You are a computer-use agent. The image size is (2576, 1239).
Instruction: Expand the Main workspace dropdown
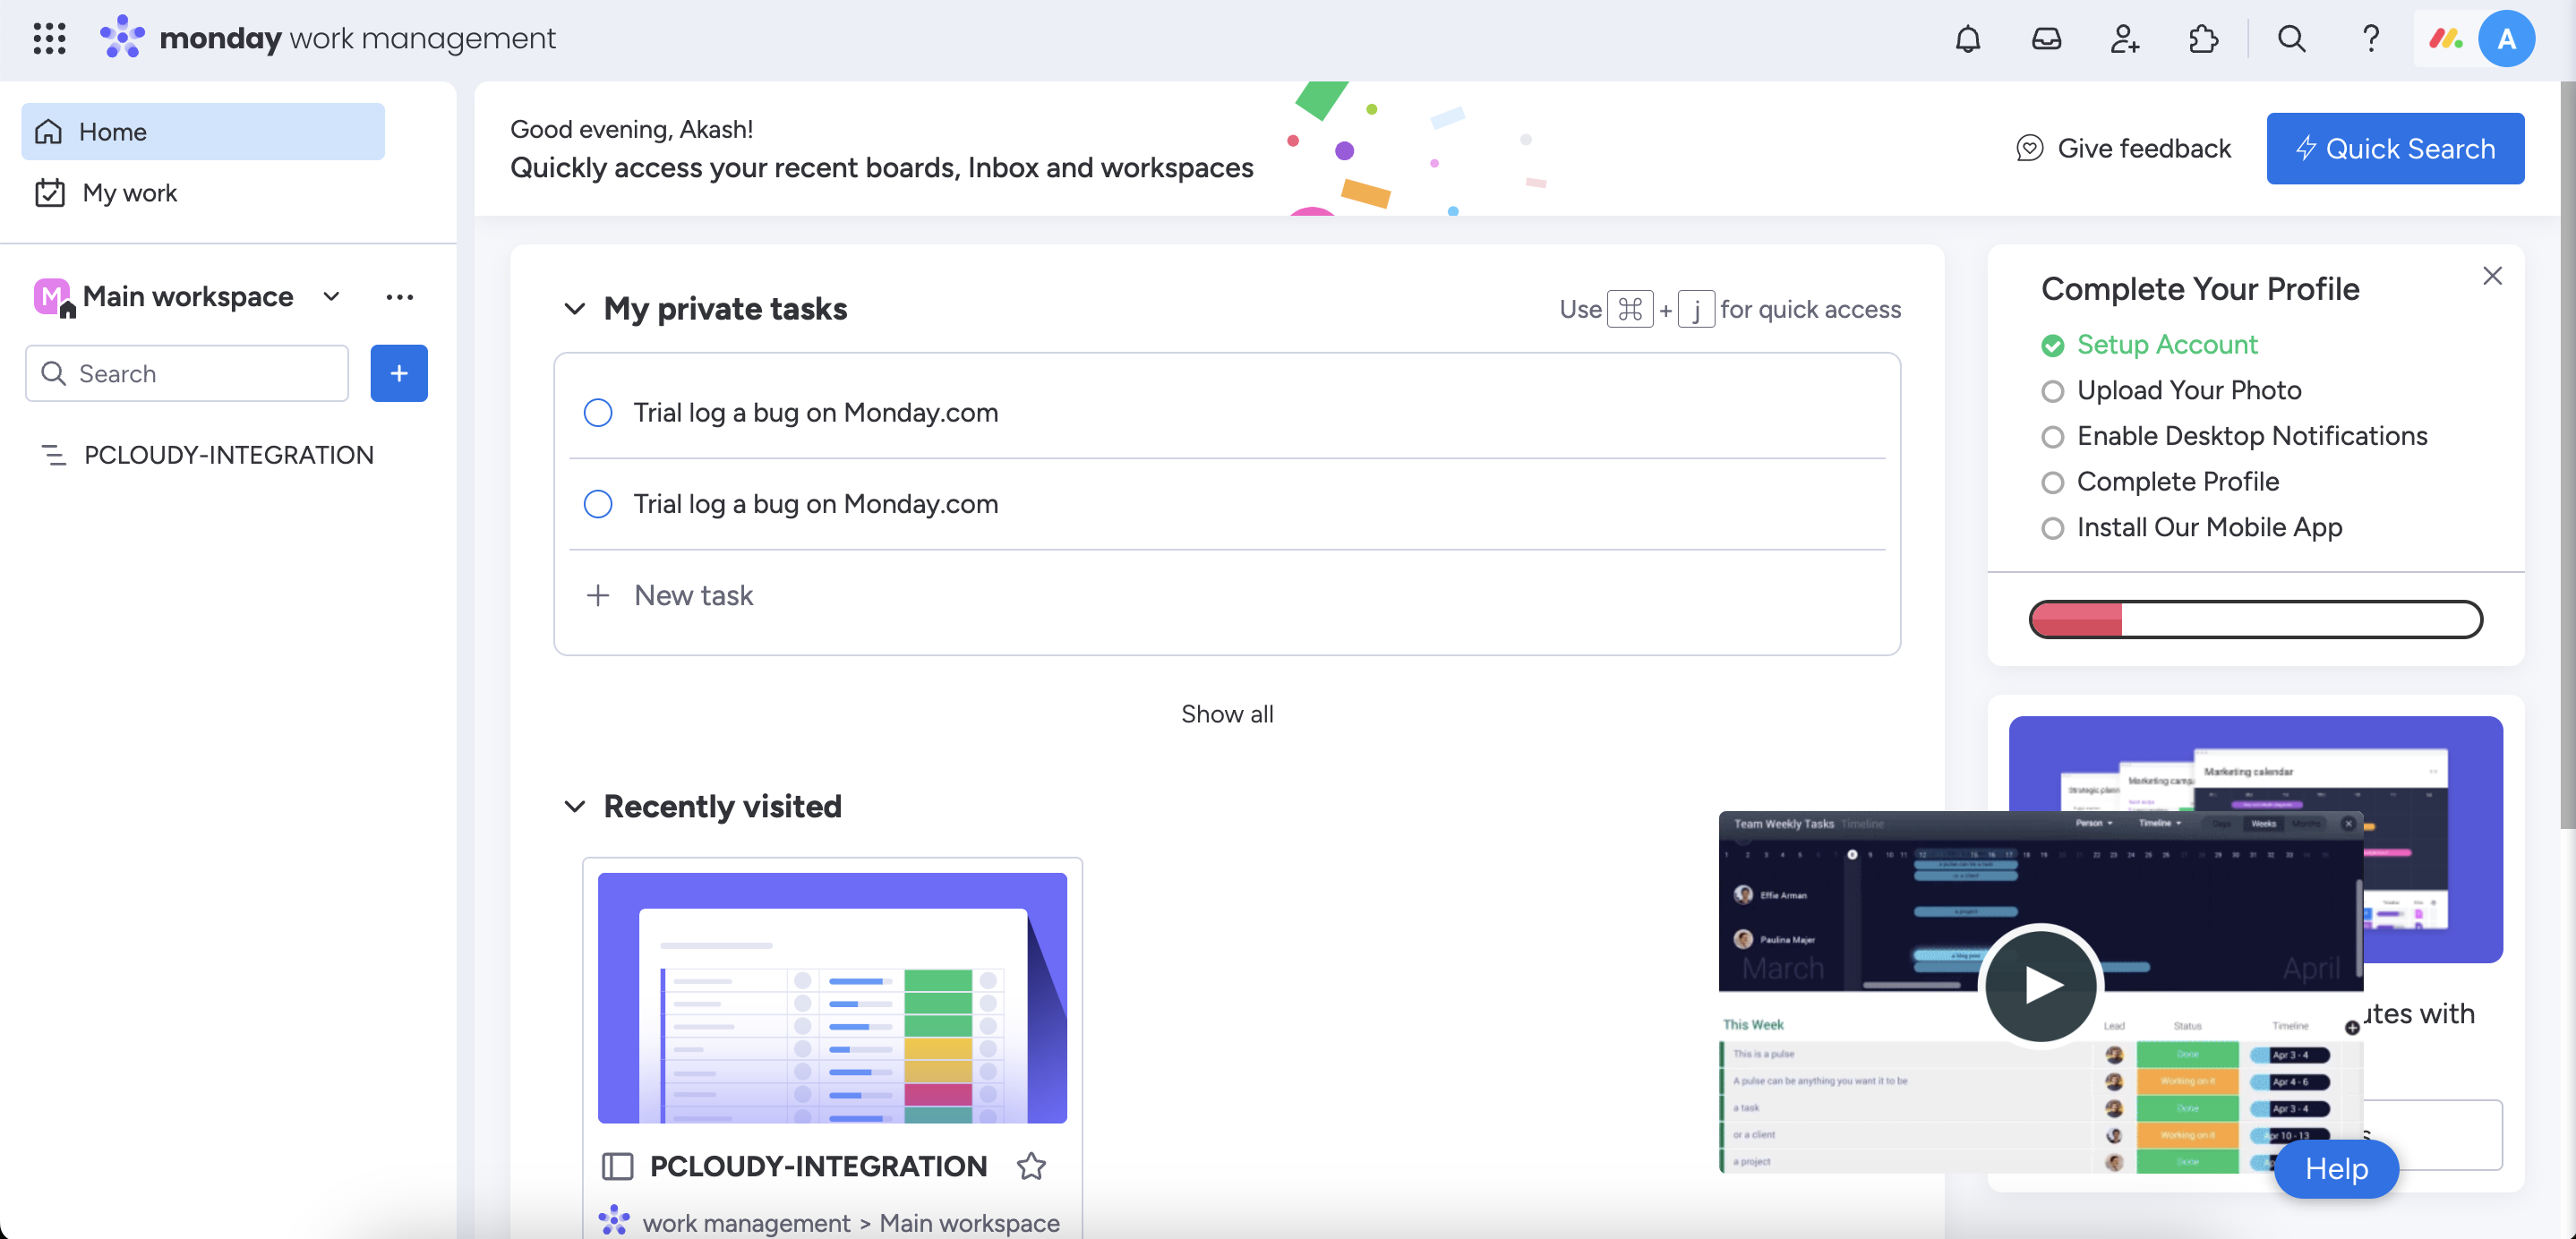tap(331, 297)
